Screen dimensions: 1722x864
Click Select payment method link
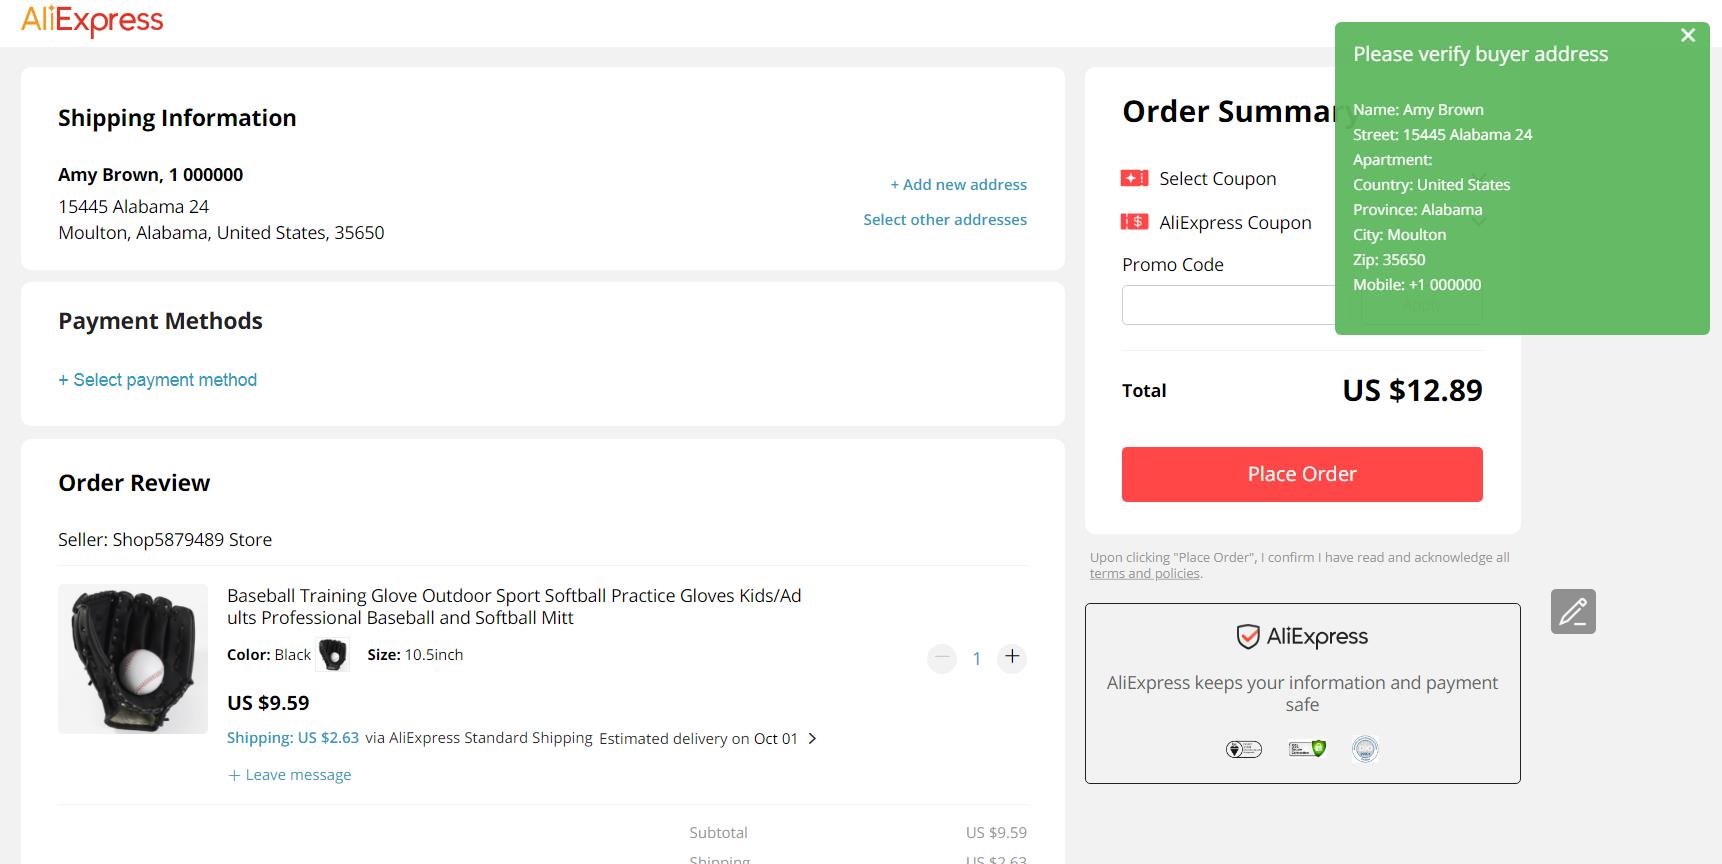click(x=158, y=380)
